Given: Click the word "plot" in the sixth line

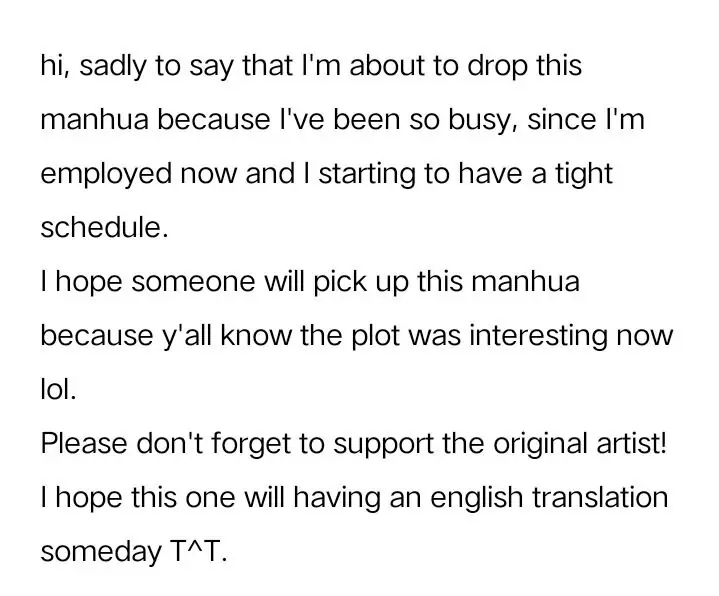Looking at the screenshot, I should tap(380, 335).
